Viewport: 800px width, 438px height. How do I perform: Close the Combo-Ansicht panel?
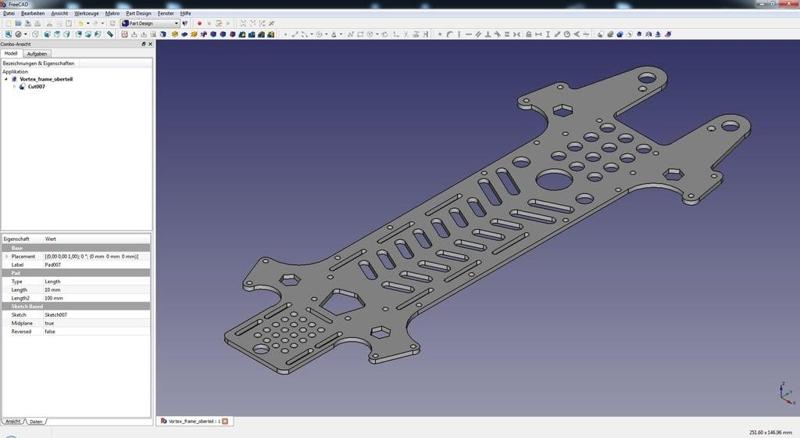[x=150, y=44]
